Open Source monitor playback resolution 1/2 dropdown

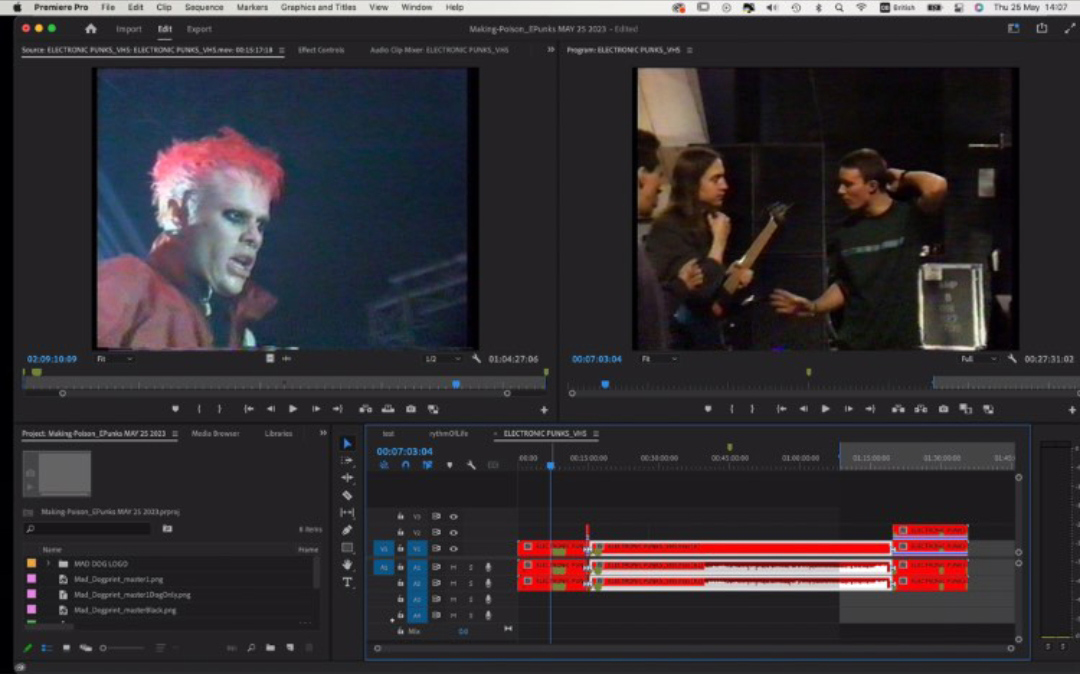(x=443, y=359)
